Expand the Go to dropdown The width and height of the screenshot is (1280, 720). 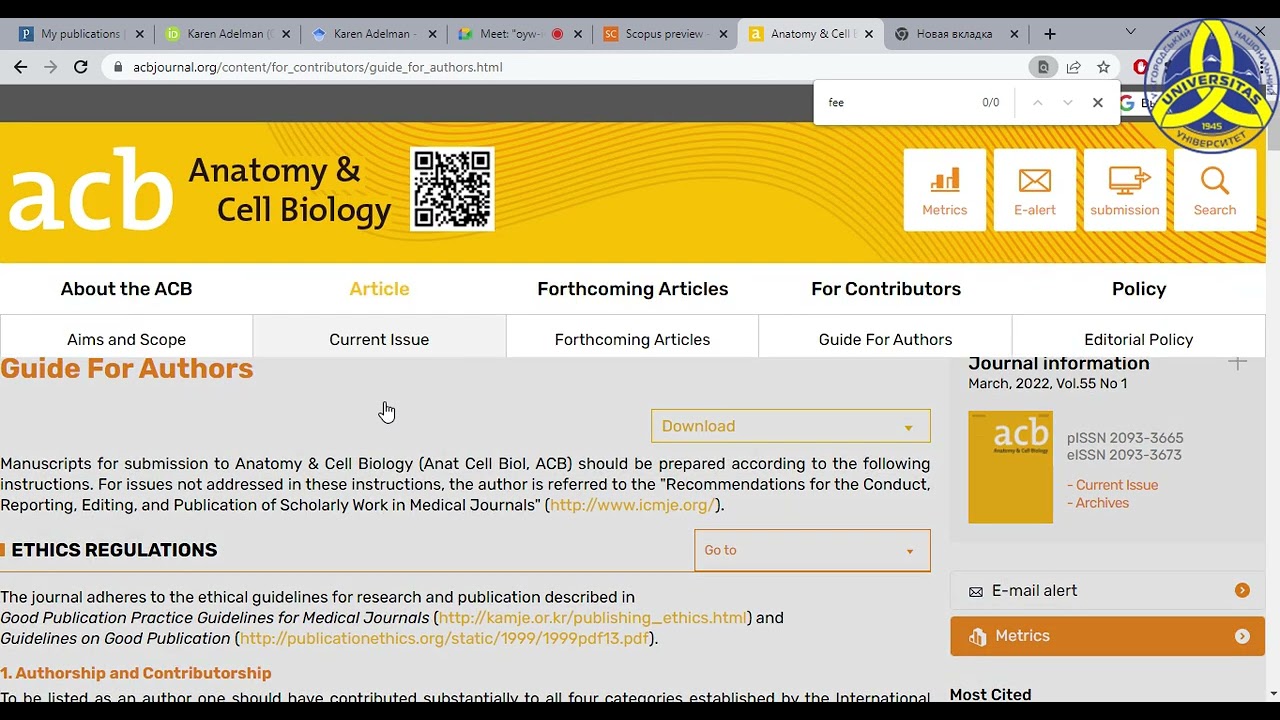(x=812, y=550)
